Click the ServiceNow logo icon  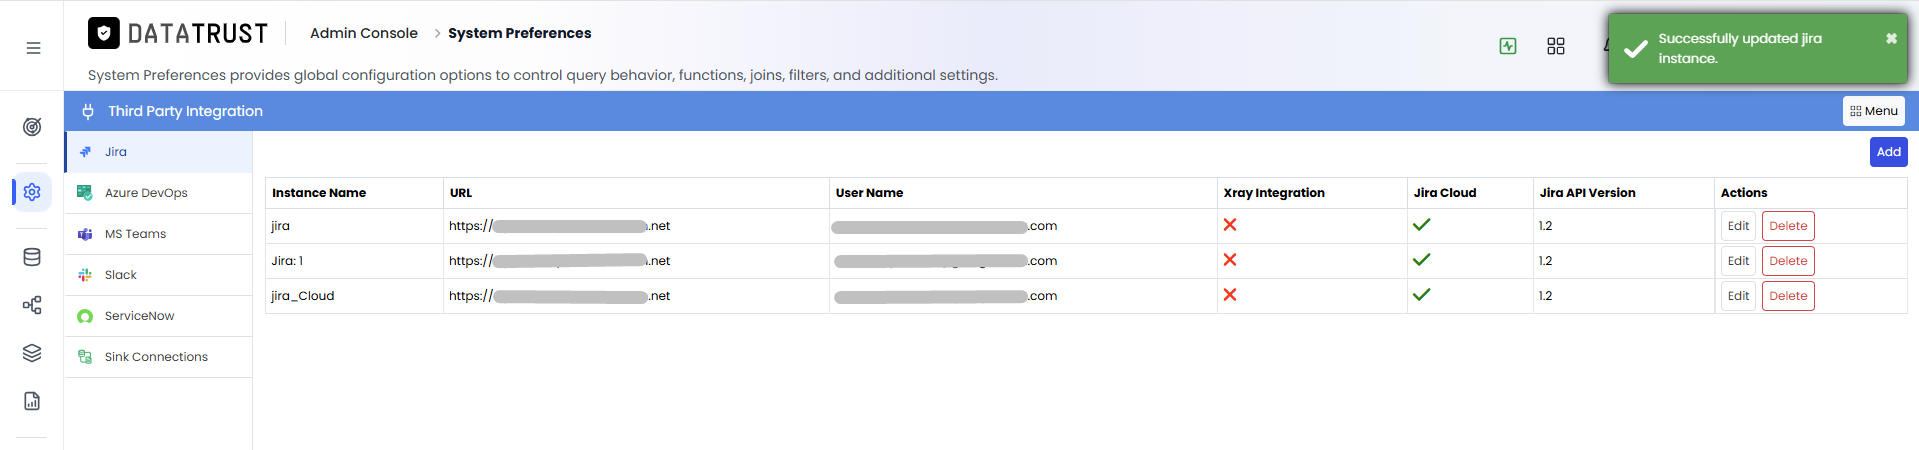coord(85,316)
